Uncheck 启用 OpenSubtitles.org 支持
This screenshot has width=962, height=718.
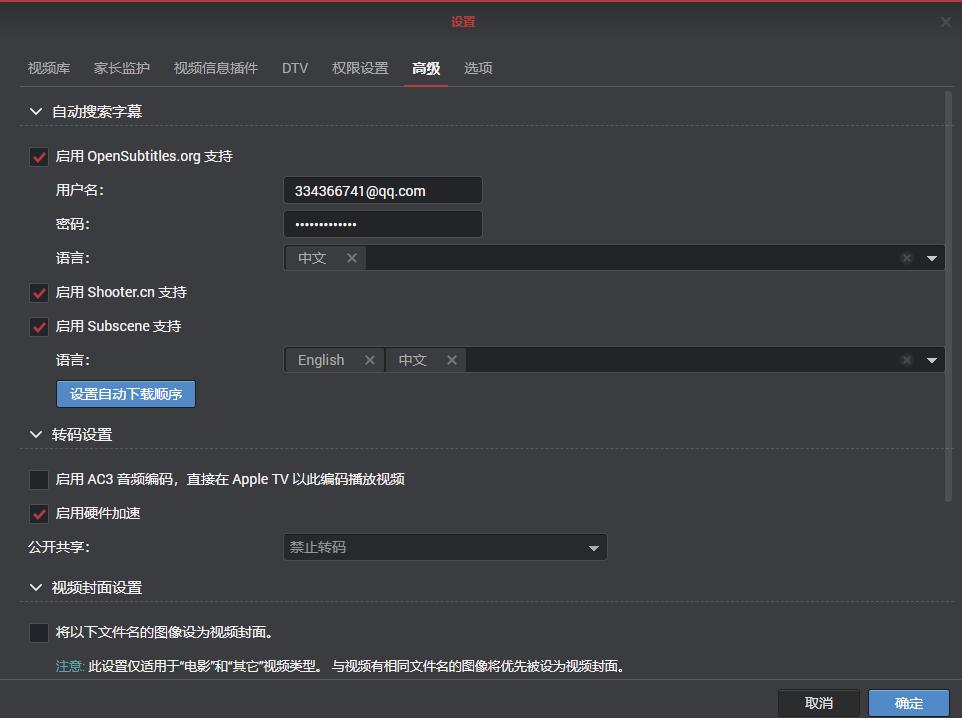pyautogui.click(x=39, y=156)
